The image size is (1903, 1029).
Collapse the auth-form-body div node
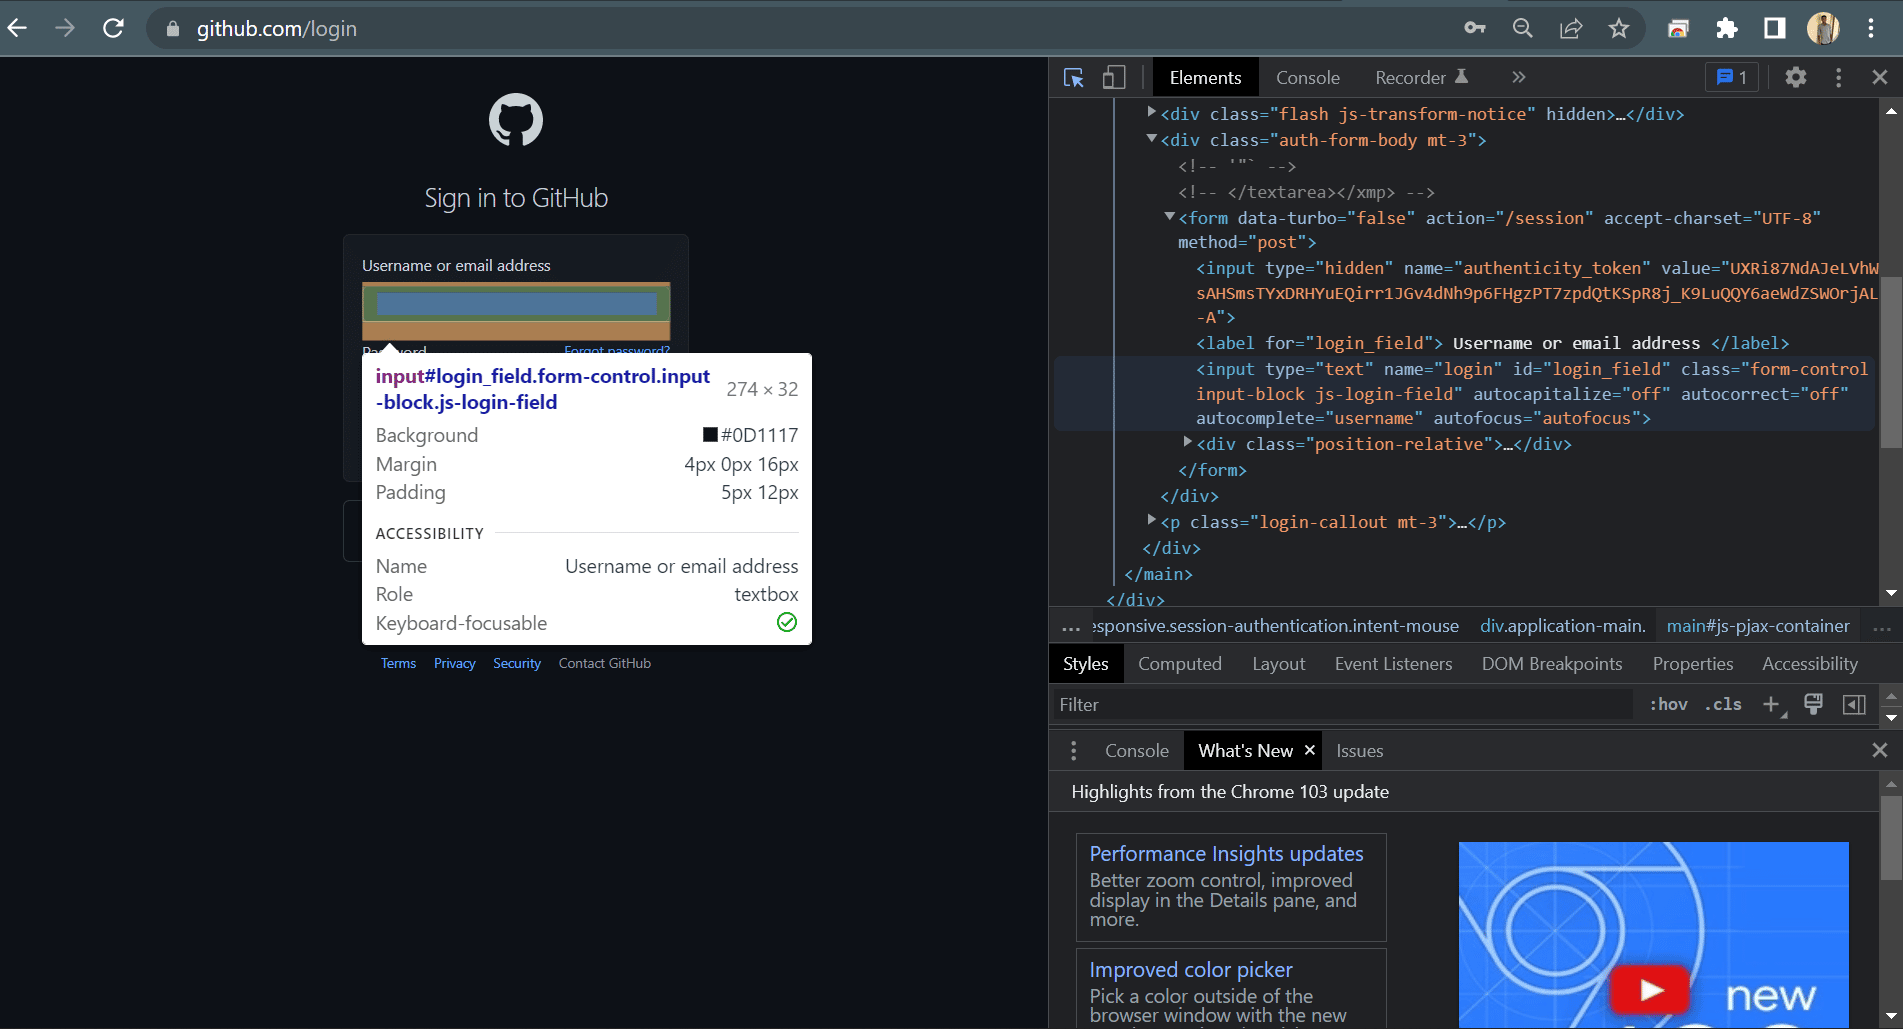click(1152, 139)
